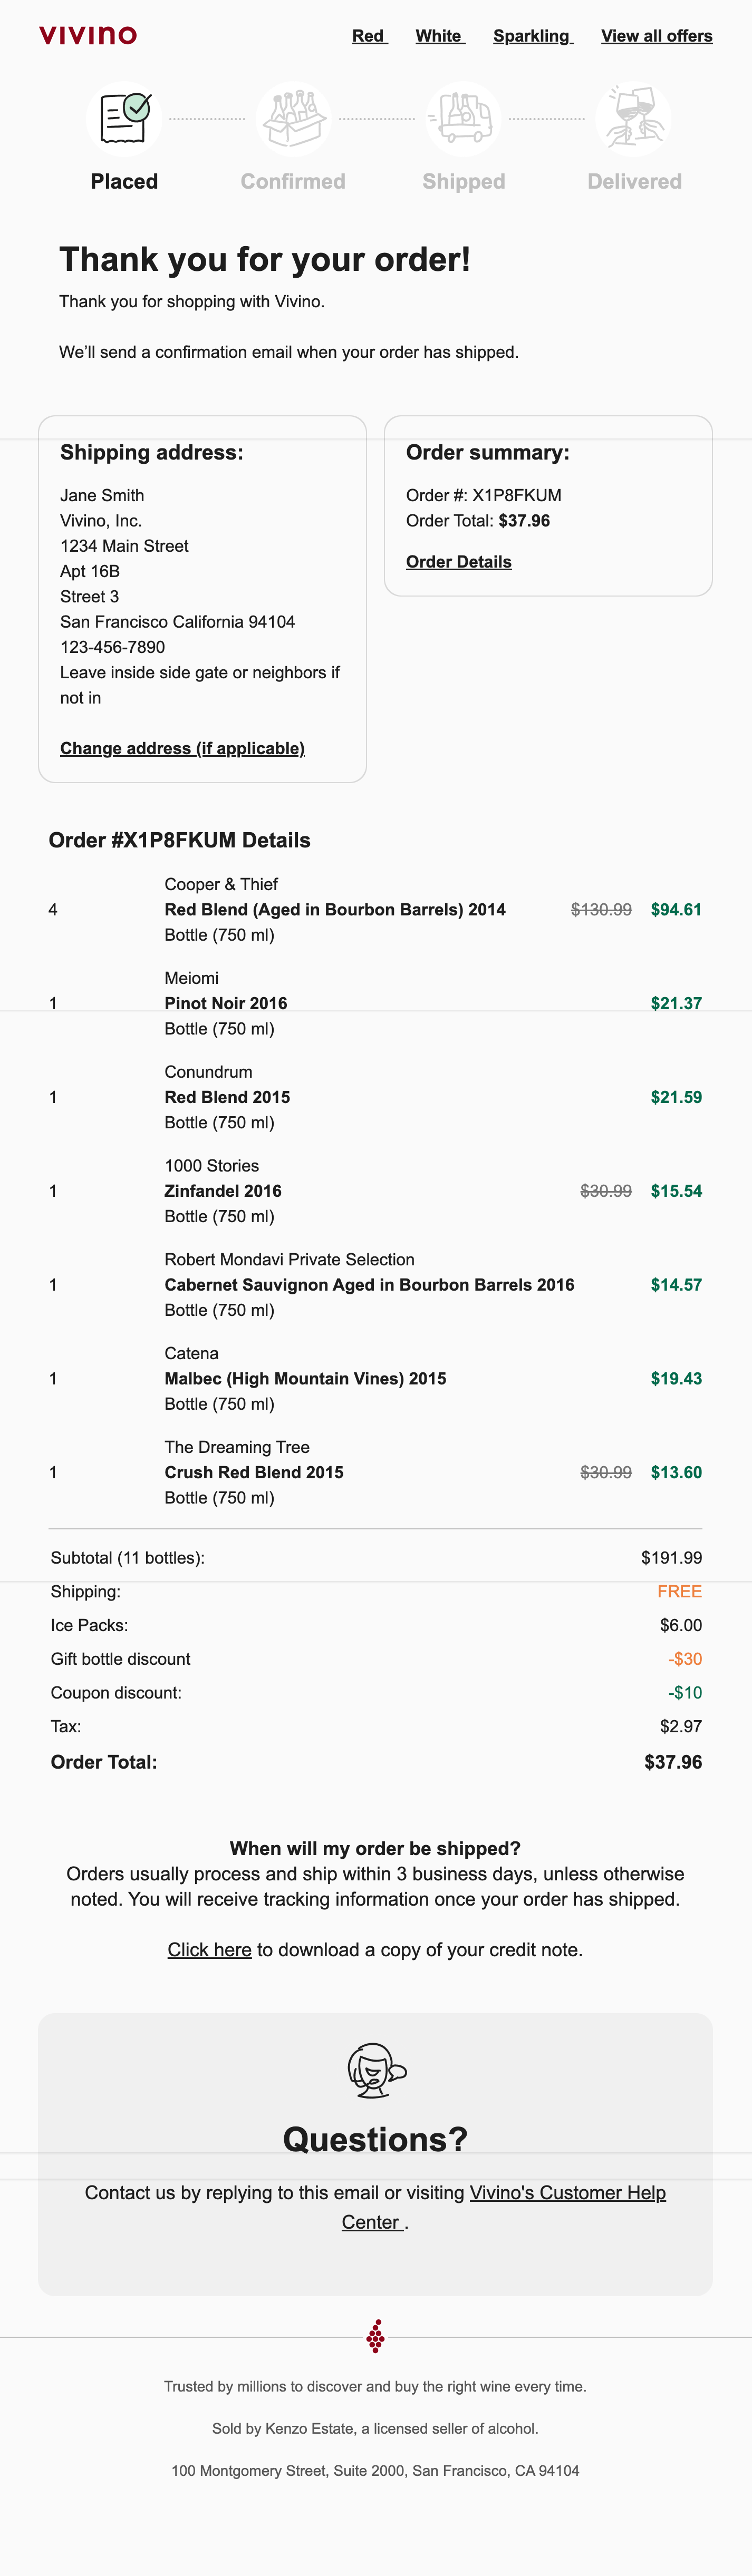The height and width of the screenshot is (2576, 752).
Task: Click the Vivino logo
Action: pyautogui.click(x=88, y=35)
